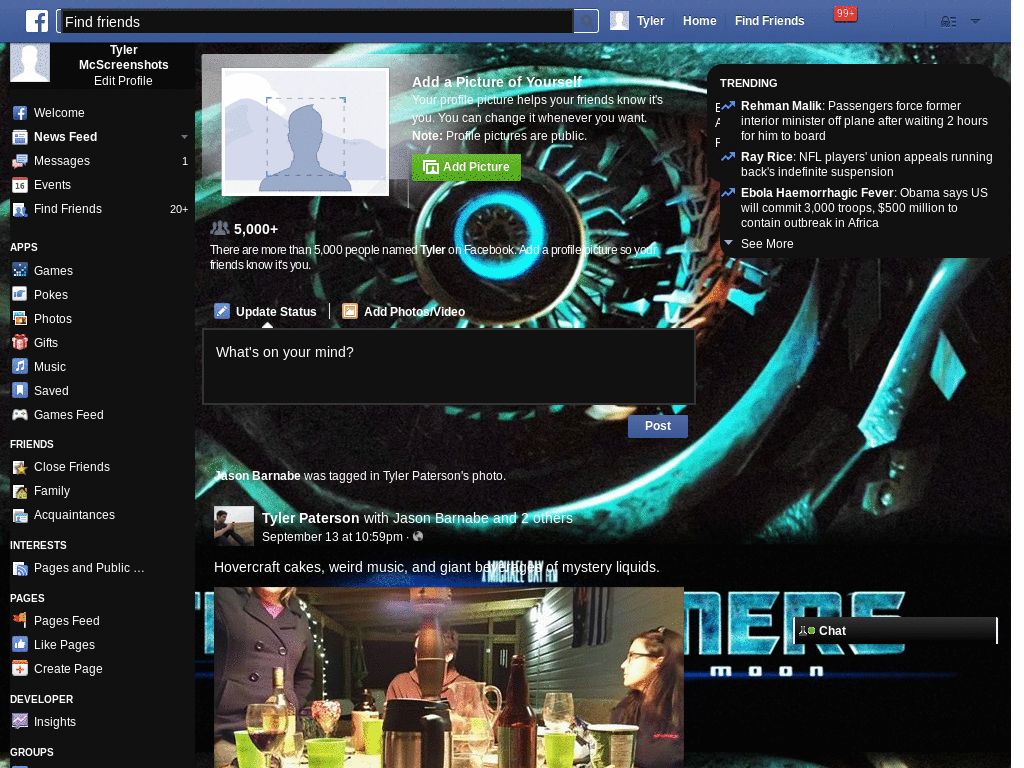Click the Gifts app icon
Image resolution: width=1024 pixels, height=768 pixels.
point(20,342)
